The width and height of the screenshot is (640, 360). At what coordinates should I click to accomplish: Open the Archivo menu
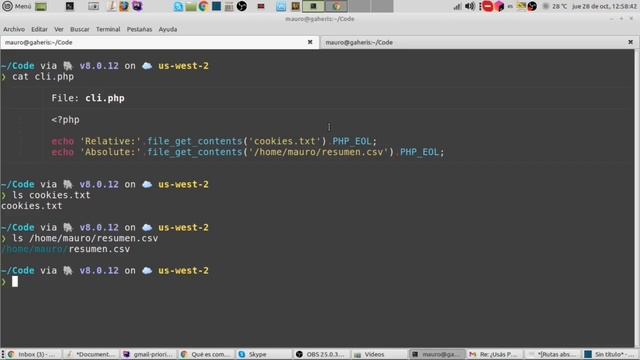click(x=14, y=29)
